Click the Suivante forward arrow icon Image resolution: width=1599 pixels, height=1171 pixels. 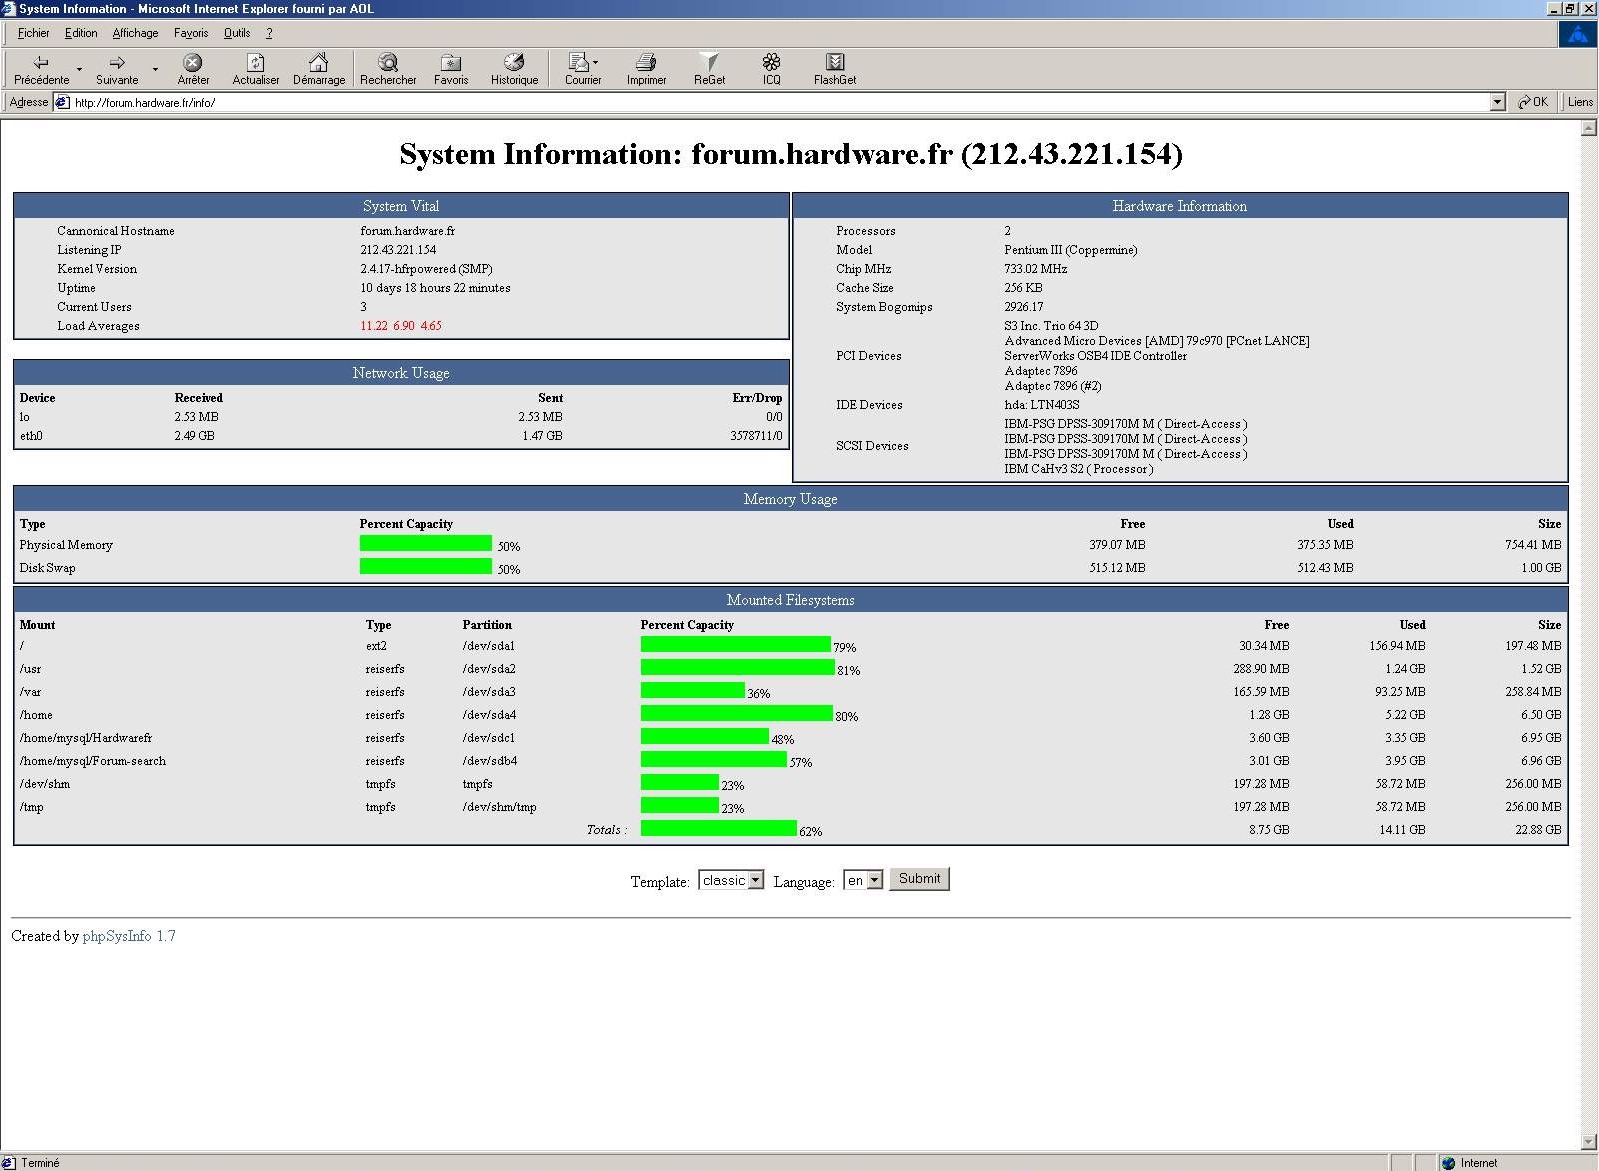[x=117, y=63]
